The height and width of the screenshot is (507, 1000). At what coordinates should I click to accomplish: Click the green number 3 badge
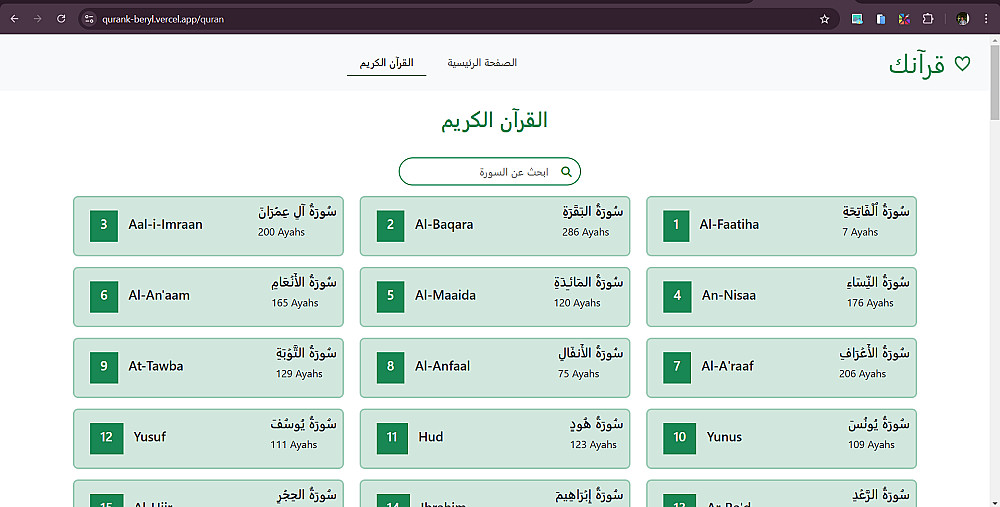click(104, 226)
